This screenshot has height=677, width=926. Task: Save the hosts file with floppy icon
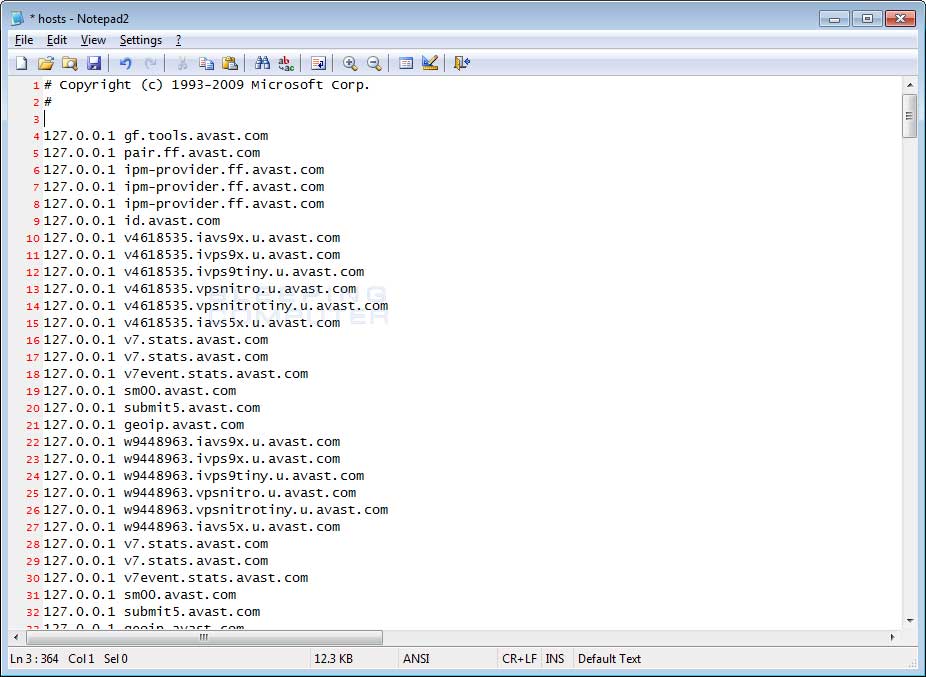[94, 63]
